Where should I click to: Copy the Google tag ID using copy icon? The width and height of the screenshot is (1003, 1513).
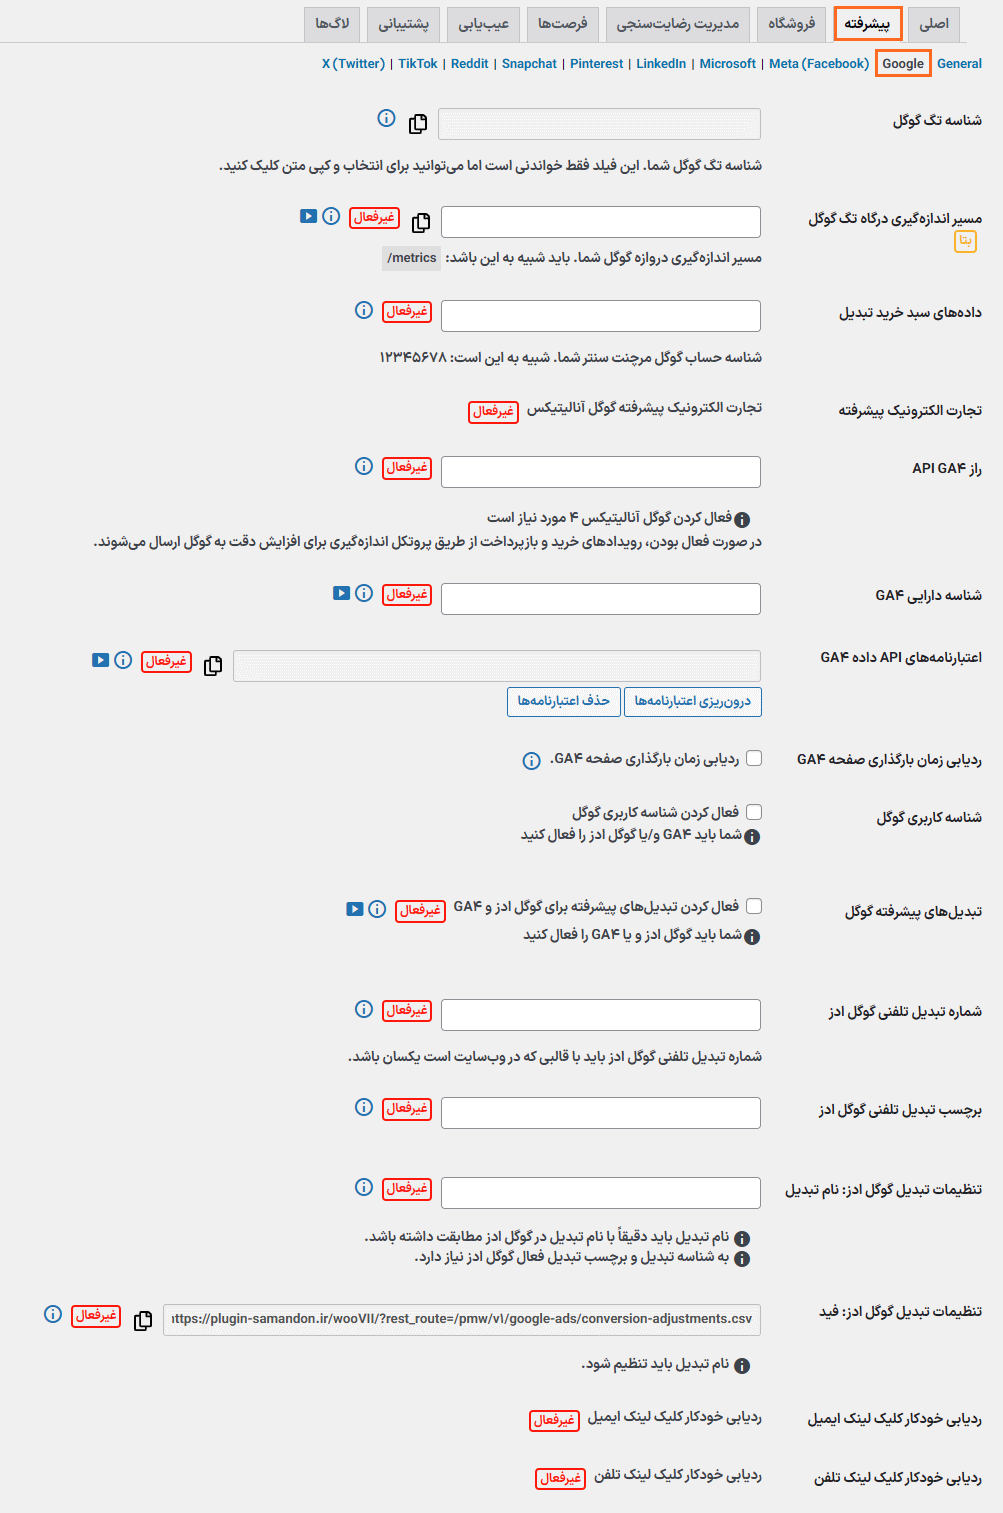click(418, 125)
